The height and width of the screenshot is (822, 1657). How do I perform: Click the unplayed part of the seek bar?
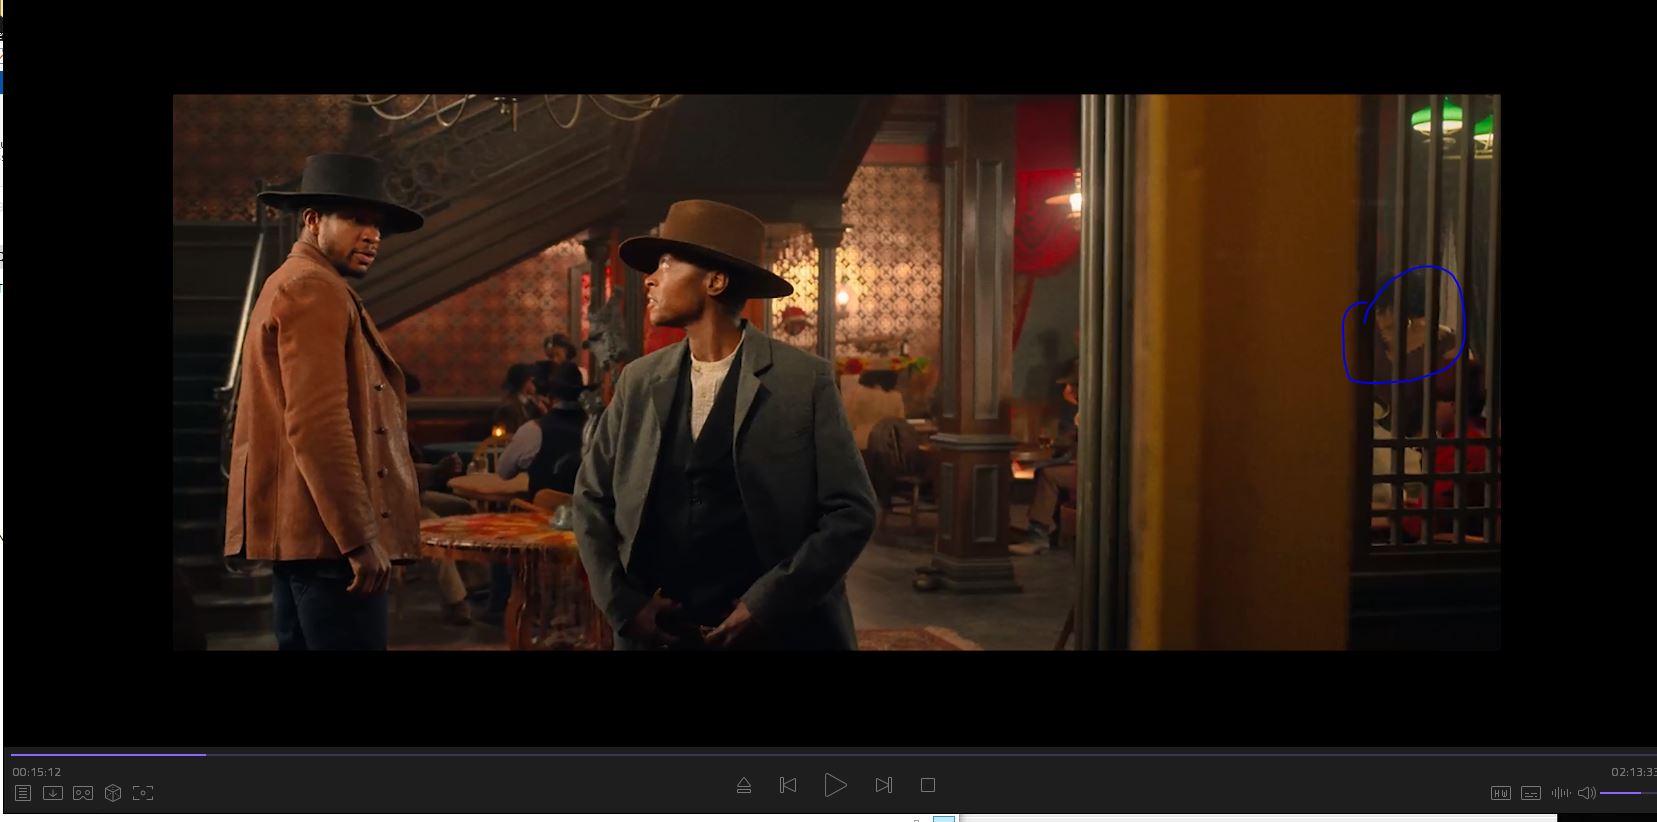click(900, 755)
